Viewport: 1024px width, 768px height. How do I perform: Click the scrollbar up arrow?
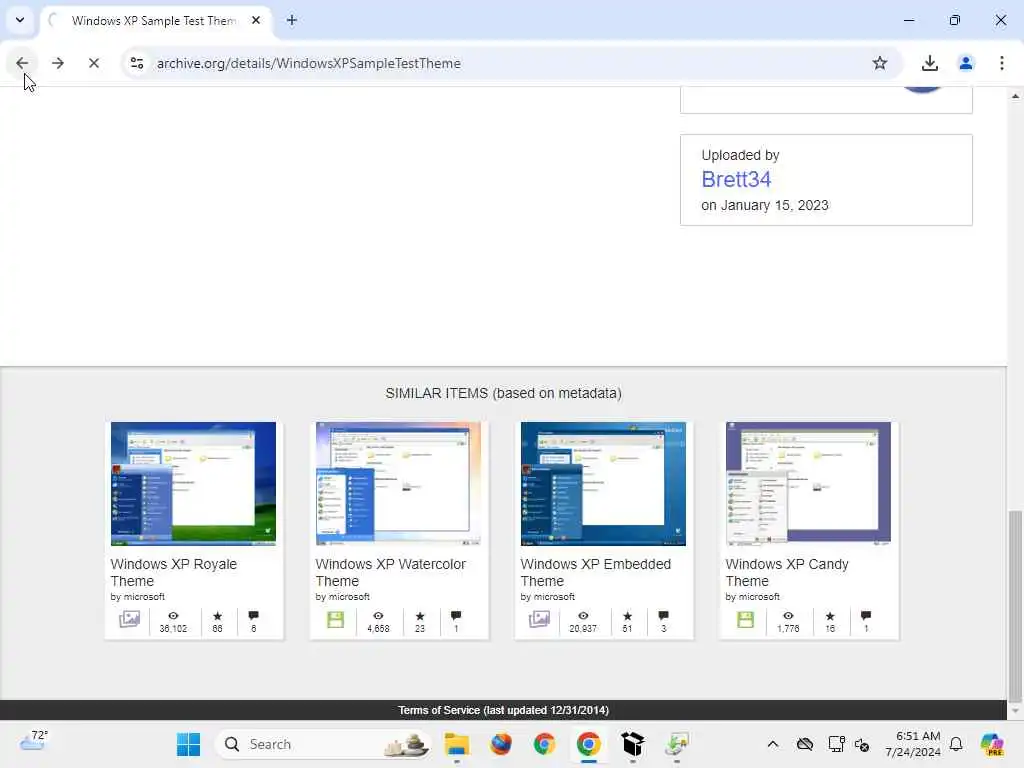pos(1015,97)
